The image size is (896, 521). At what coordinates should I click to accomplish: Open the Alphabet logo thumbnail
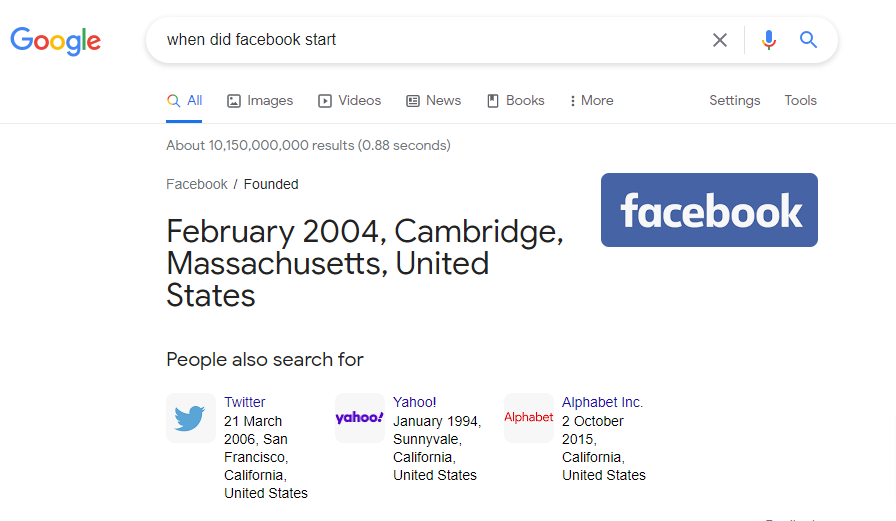click(528, 418)
